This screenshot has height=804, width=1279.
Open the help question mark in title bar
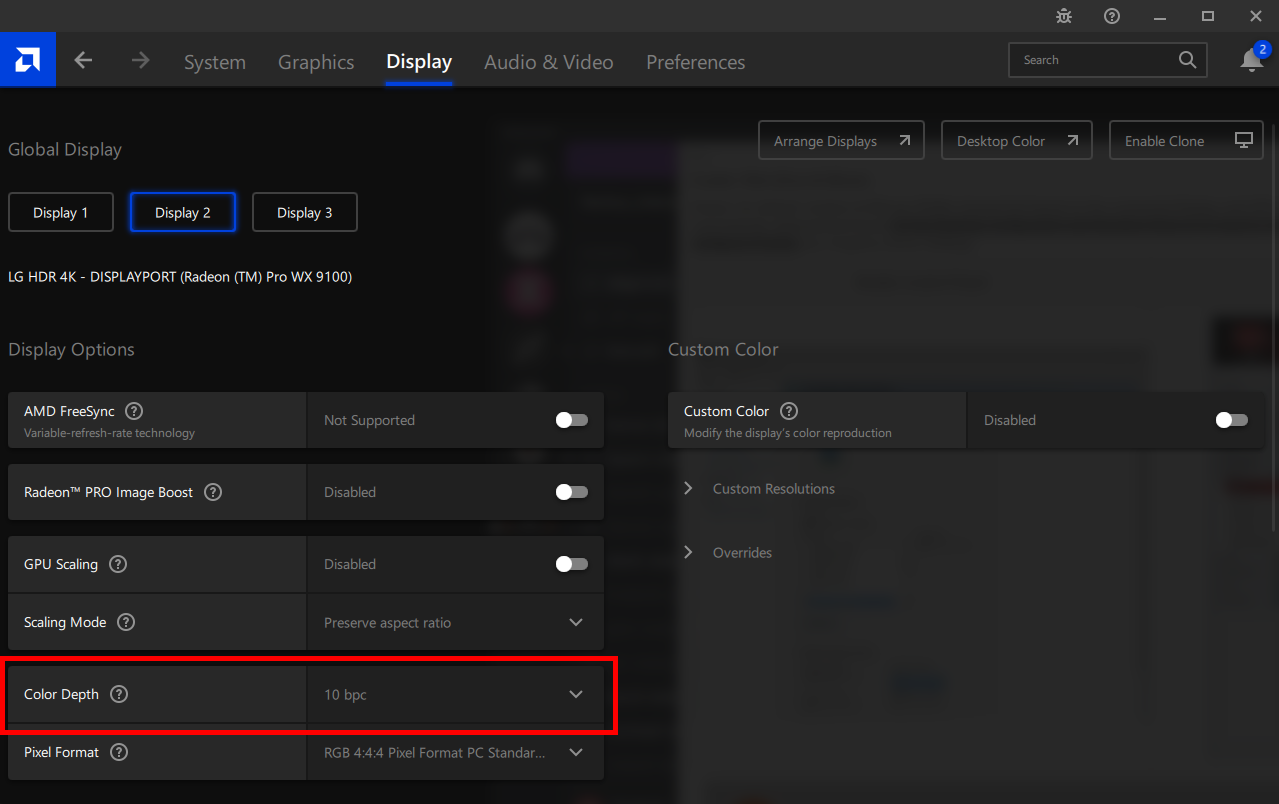(x=1112, y=16)
